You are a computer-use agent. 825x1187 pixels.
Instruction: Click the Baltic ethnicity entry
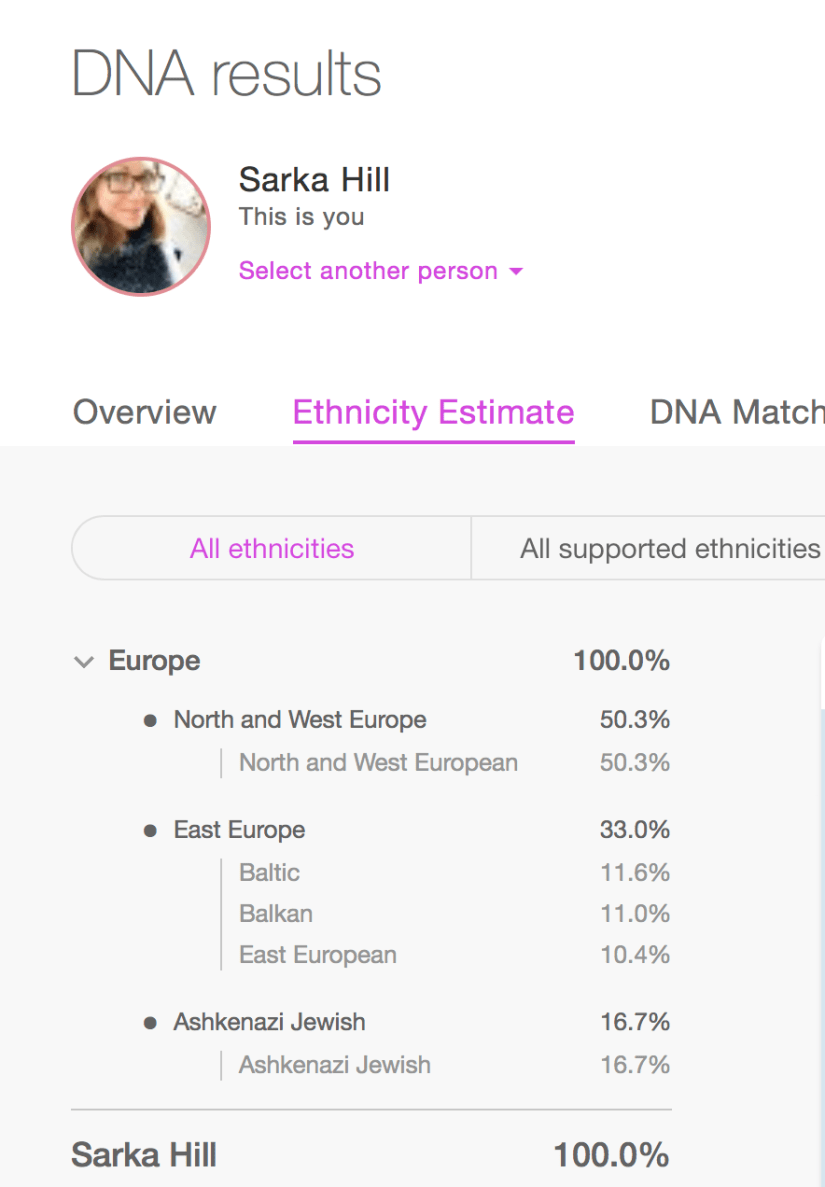(x=269, y=873)
